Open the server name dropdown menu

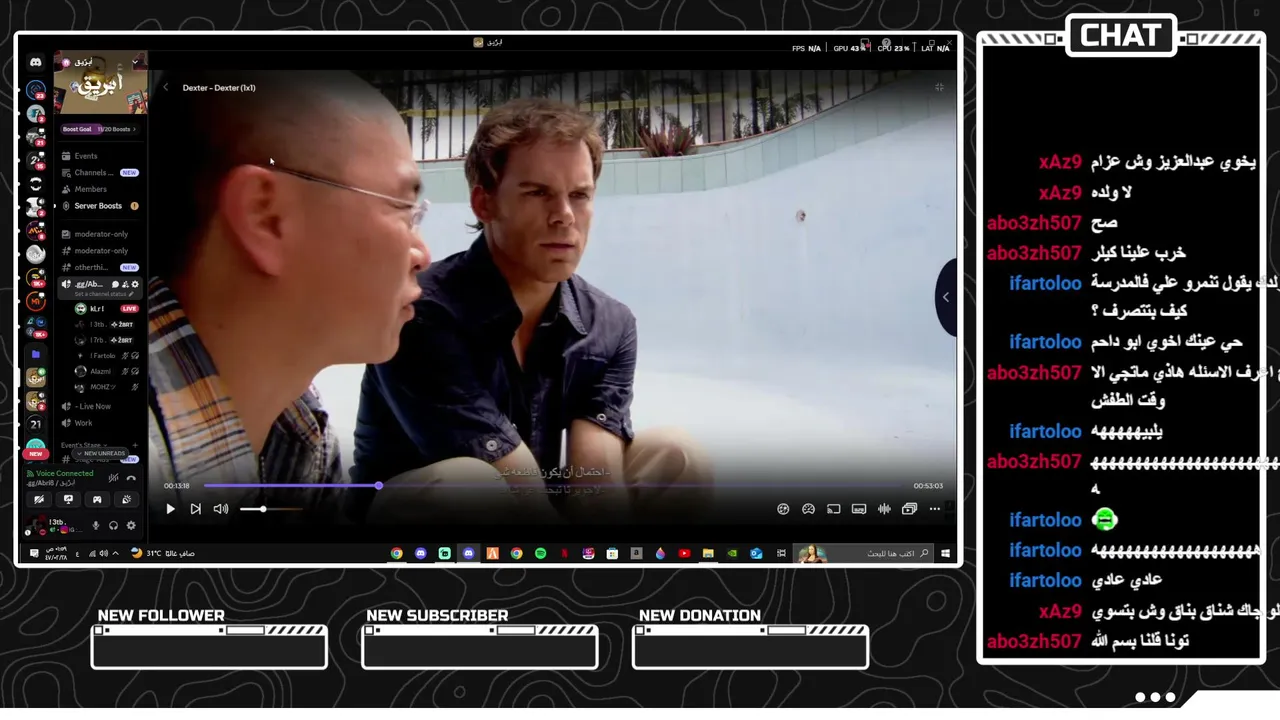pos(135,62)
